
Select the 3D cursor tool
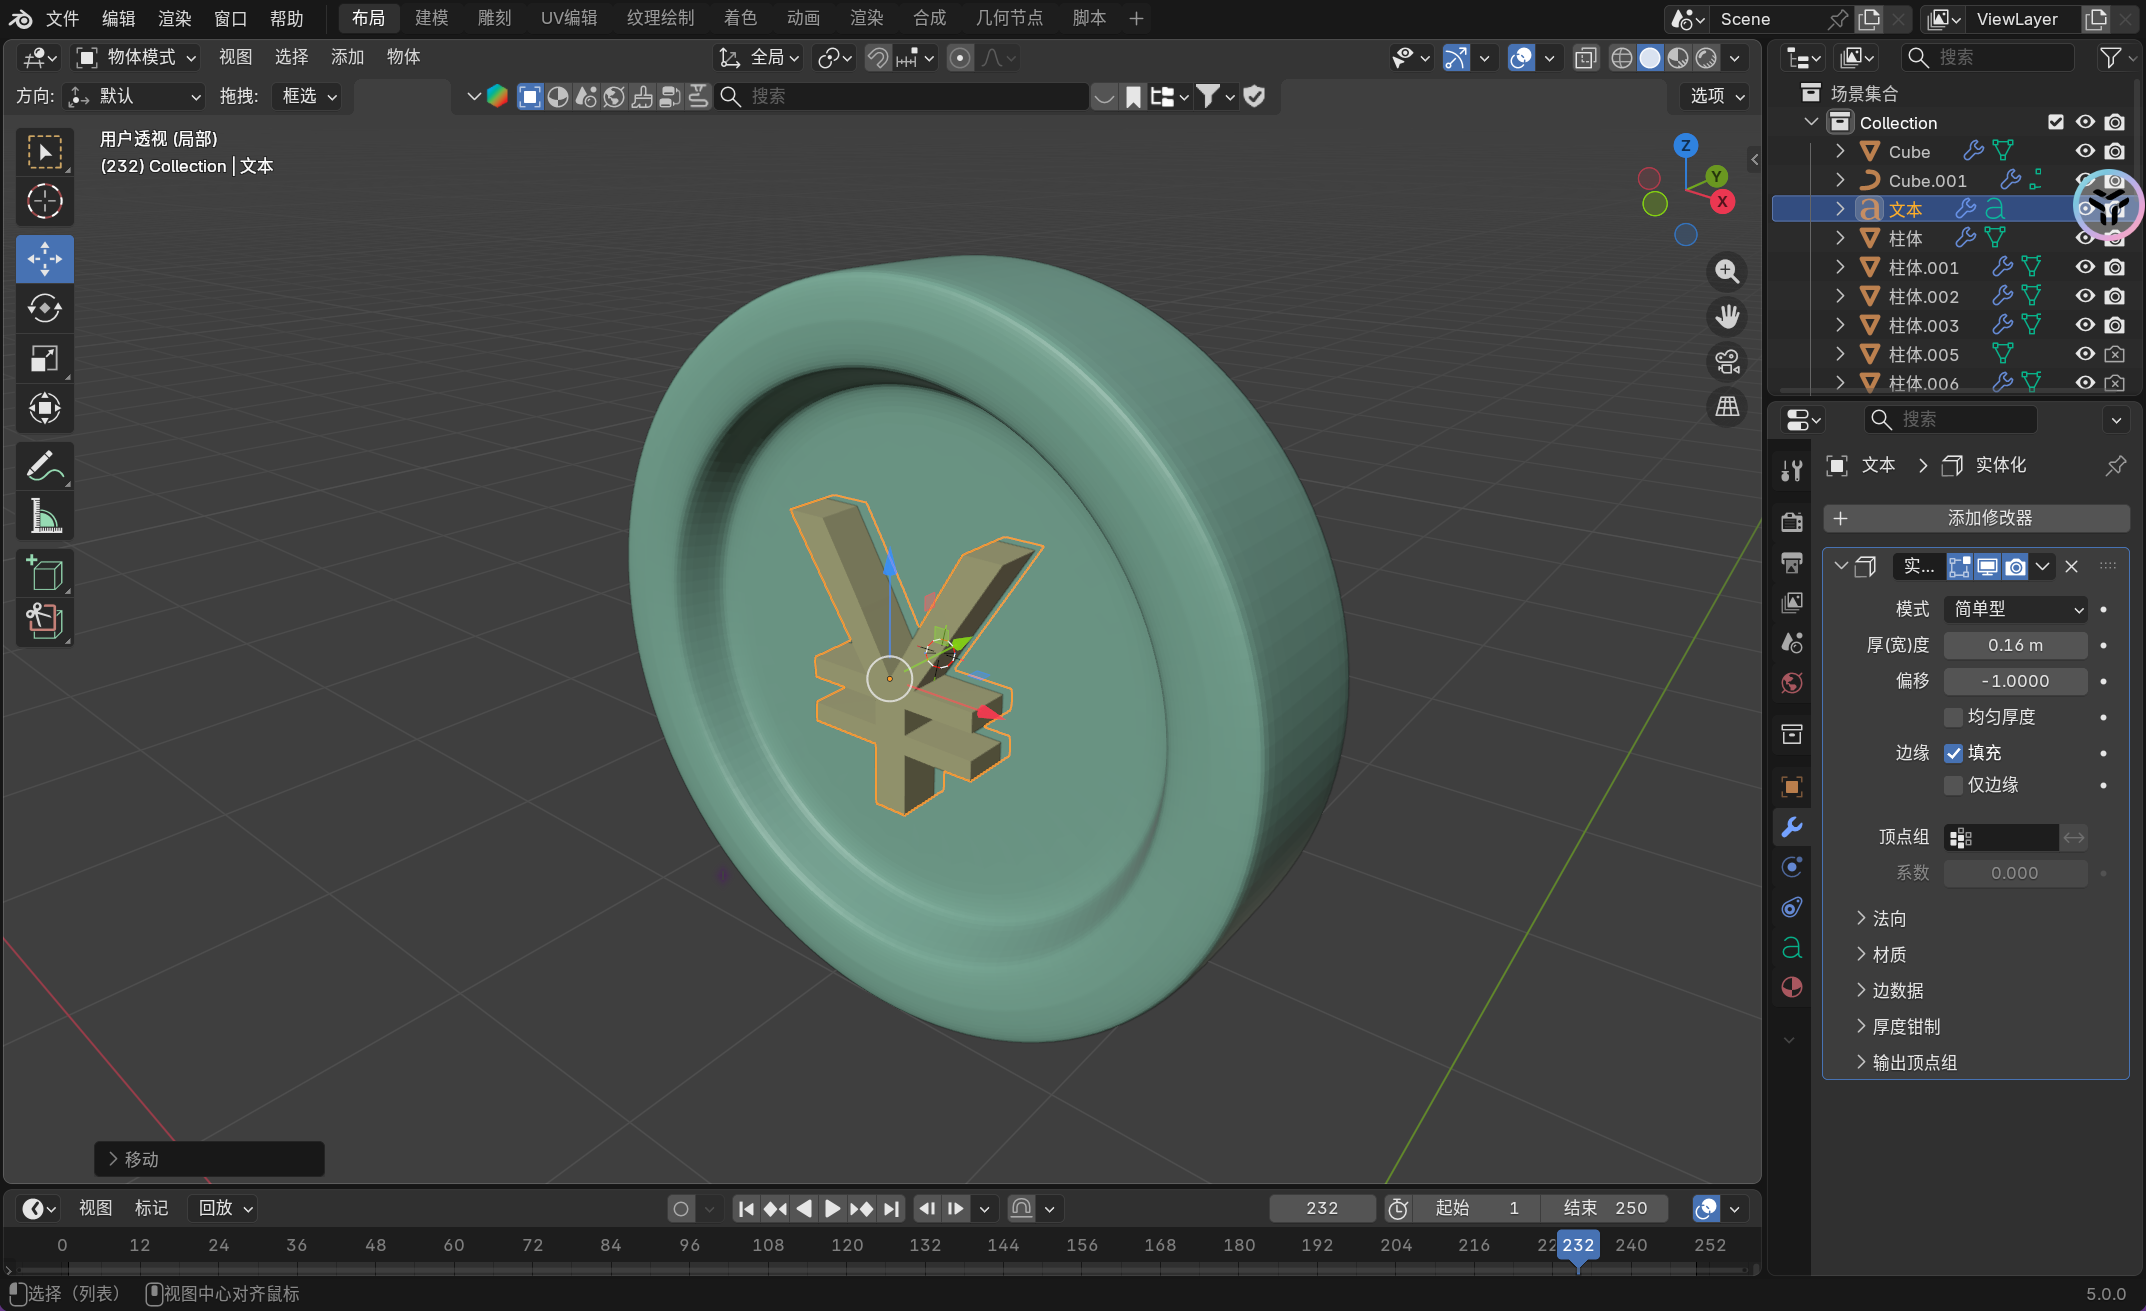[x=45, y=202]
